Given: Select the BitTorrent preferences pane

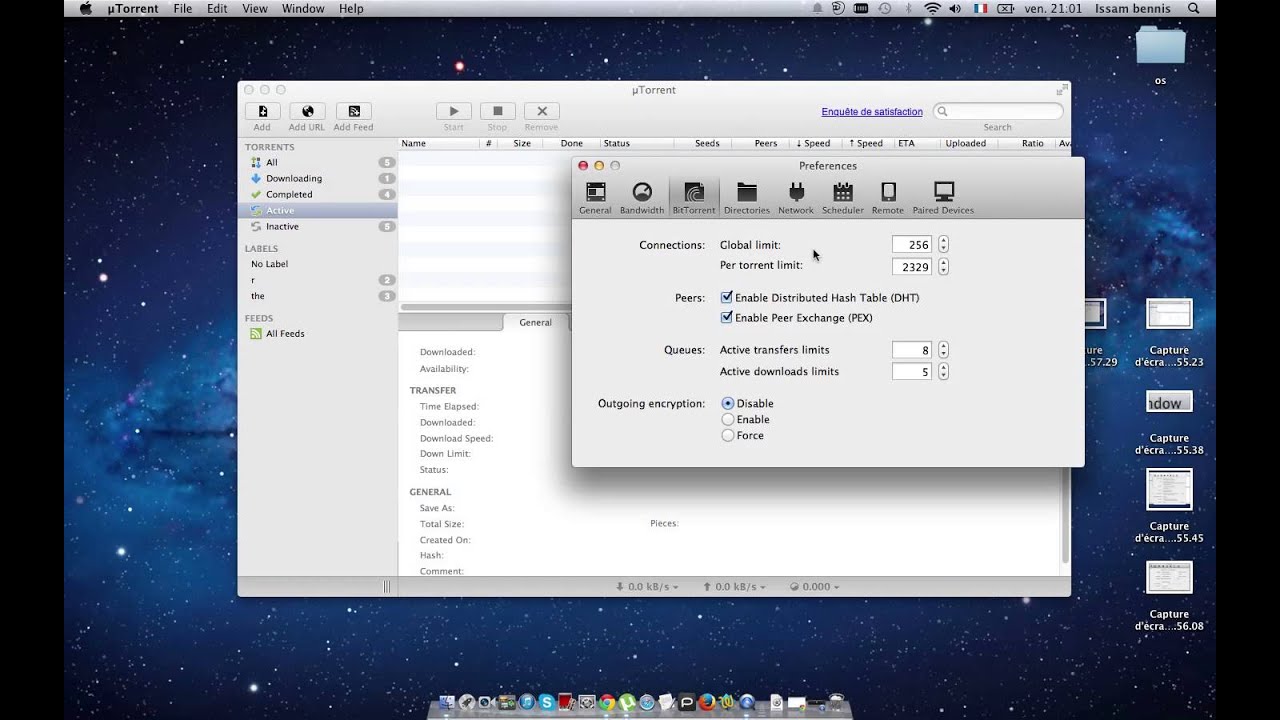Looking at the screenshot, I should click(x=694, y=198).
